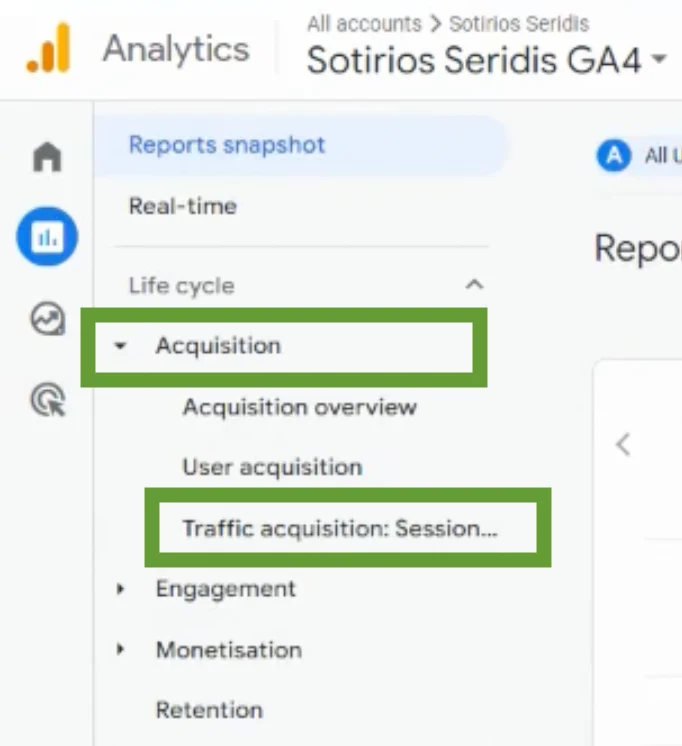Open the Explore icon in sidebar
682x746 pixels.
coord(48,318)
